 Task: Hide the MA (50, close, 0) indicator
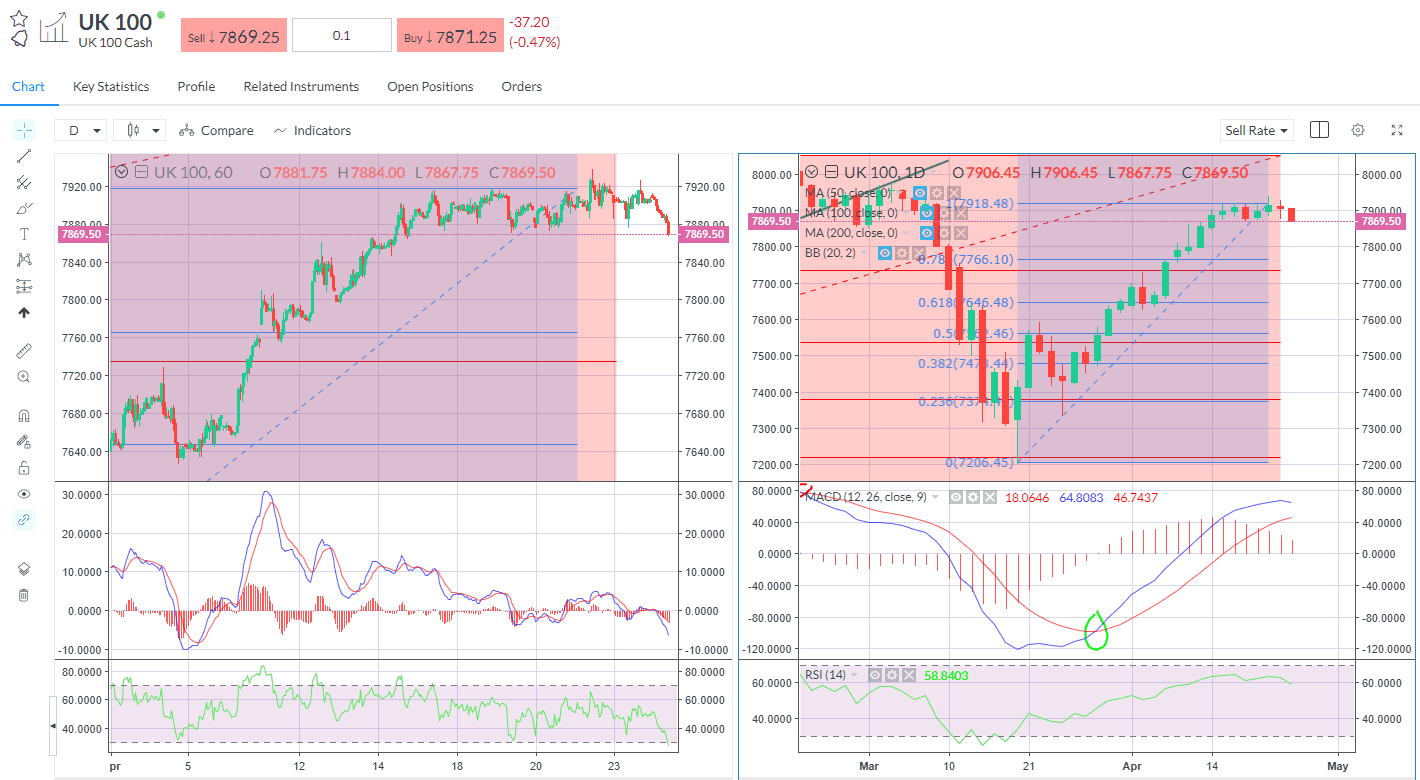click(920, 193)
